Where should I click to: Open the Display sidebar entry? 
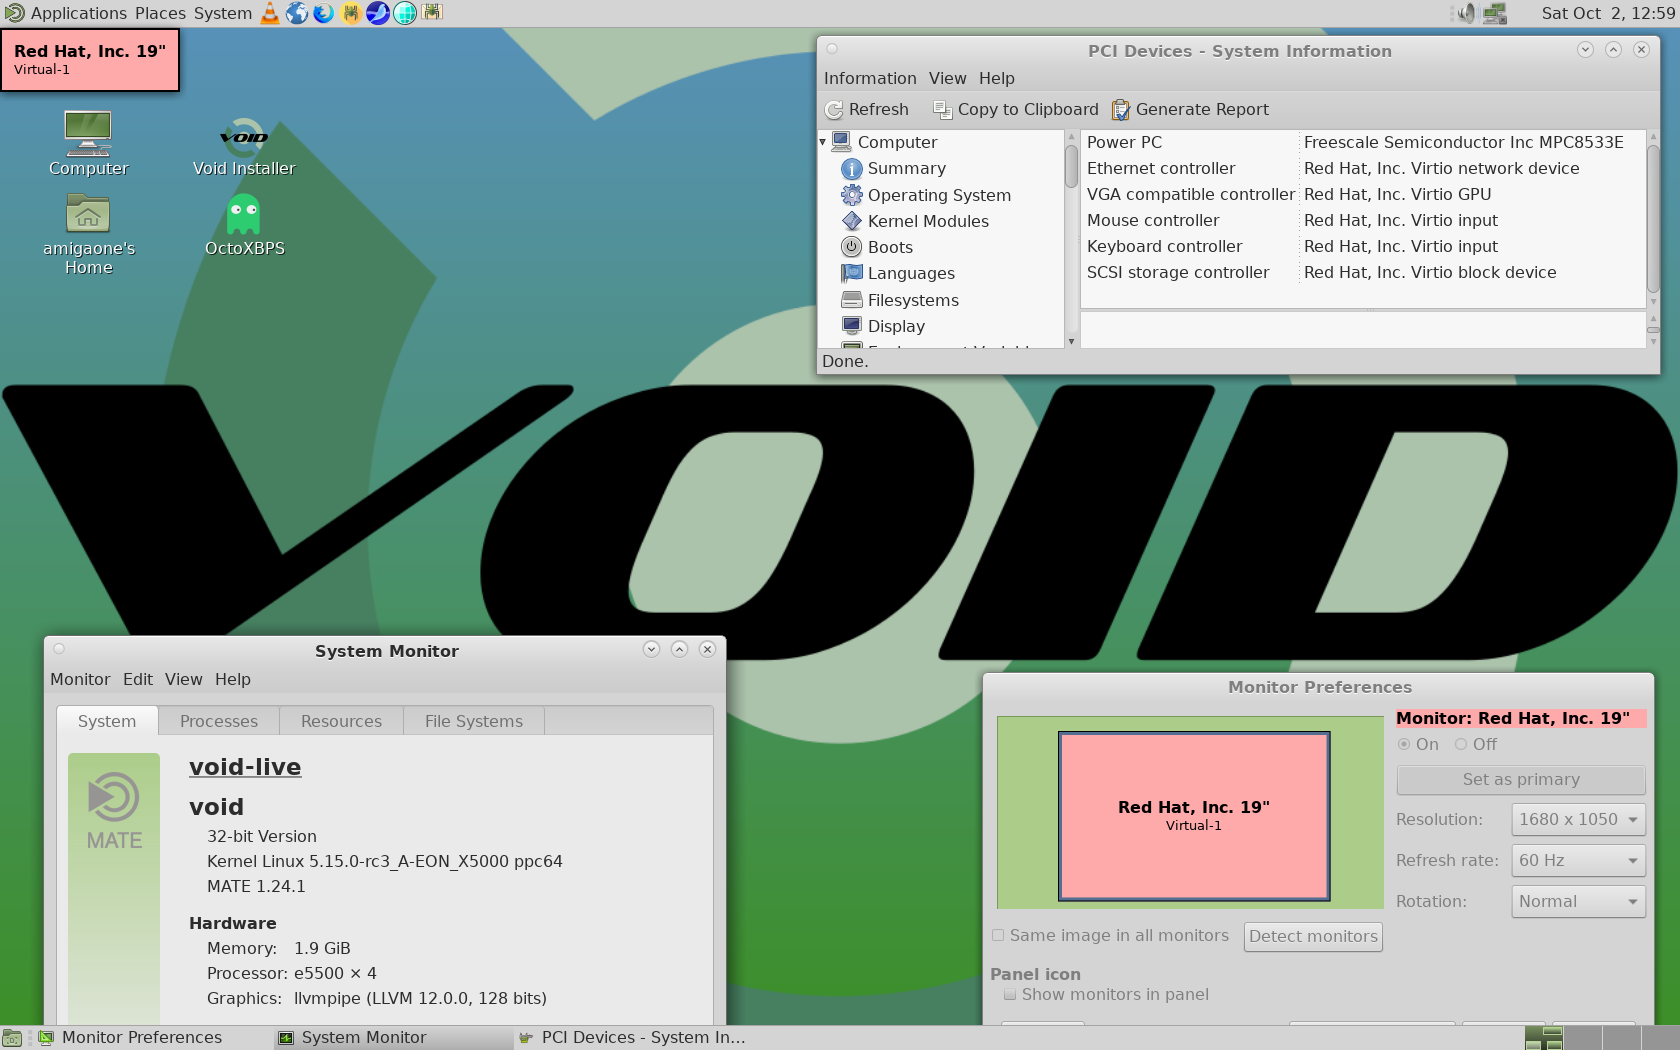[896, 327]
